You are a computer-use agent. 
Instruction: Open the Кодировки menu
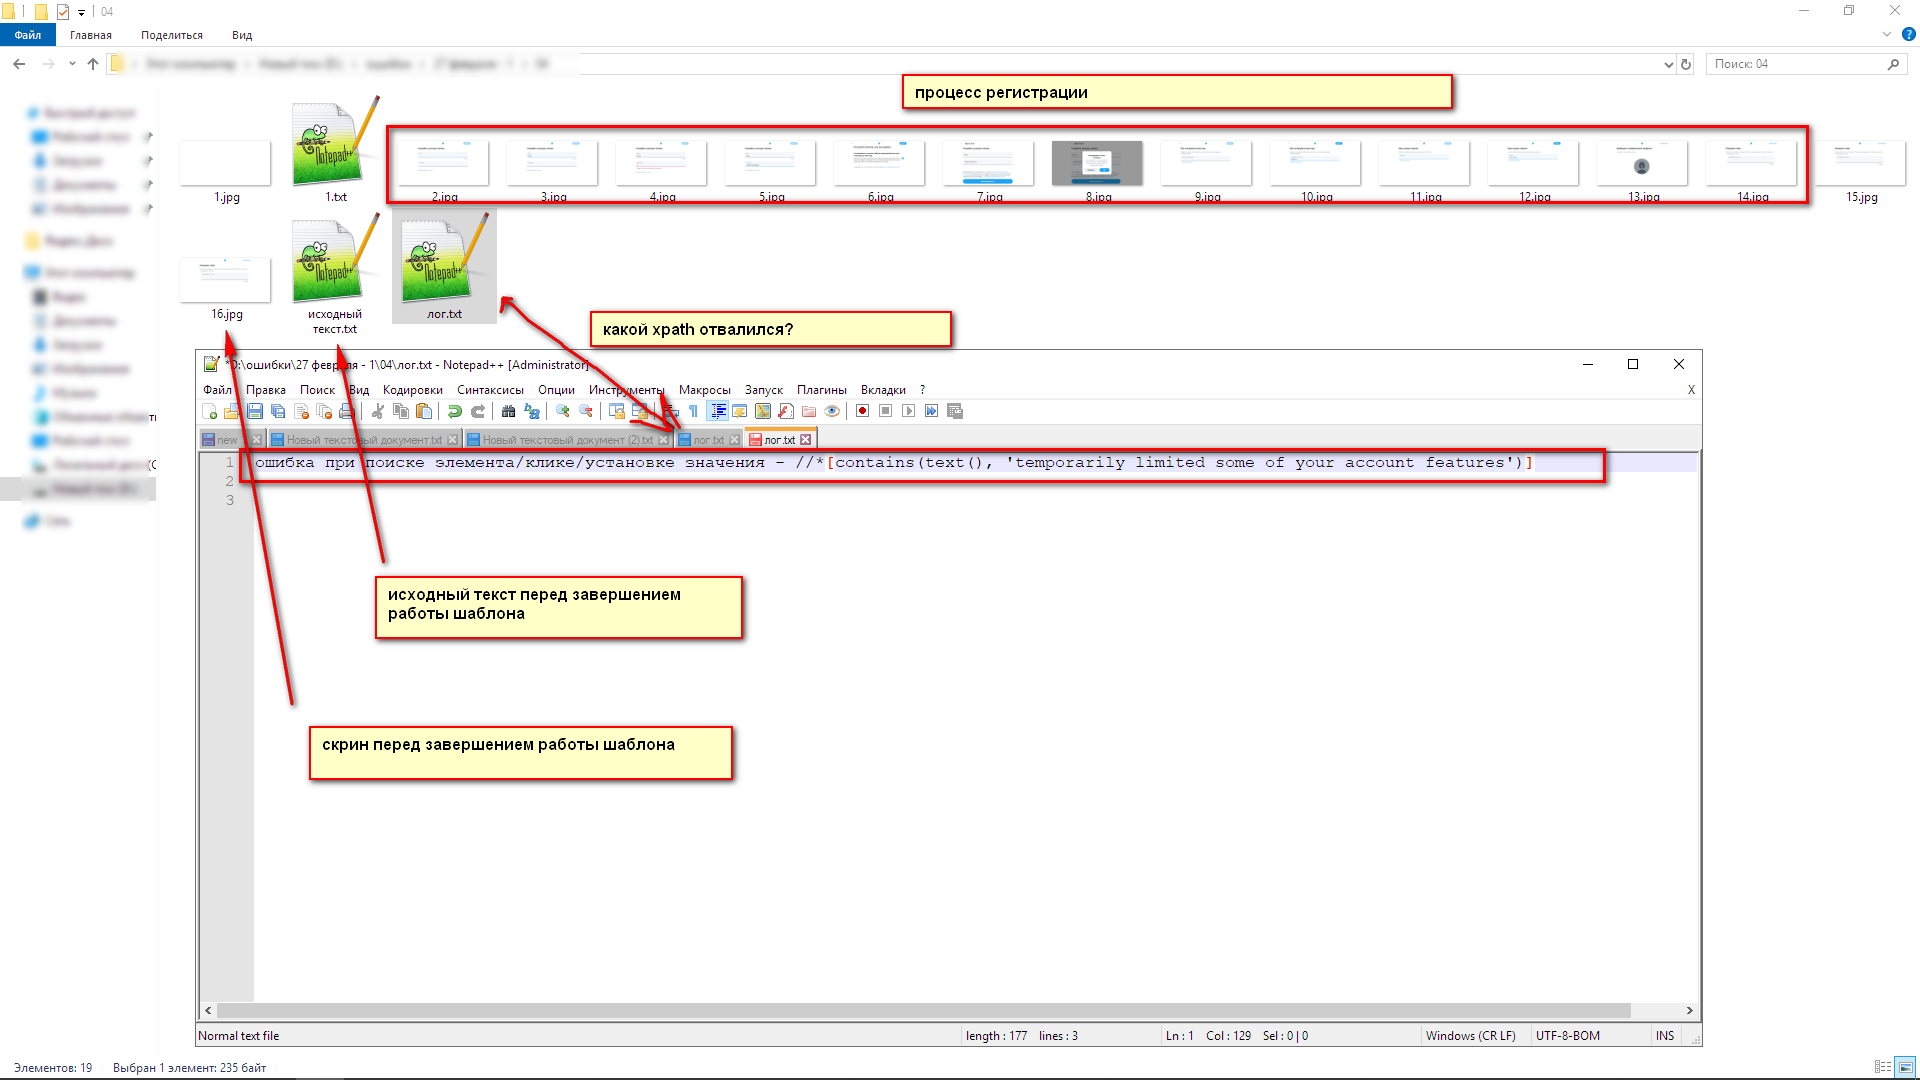(x=412, y=390)
